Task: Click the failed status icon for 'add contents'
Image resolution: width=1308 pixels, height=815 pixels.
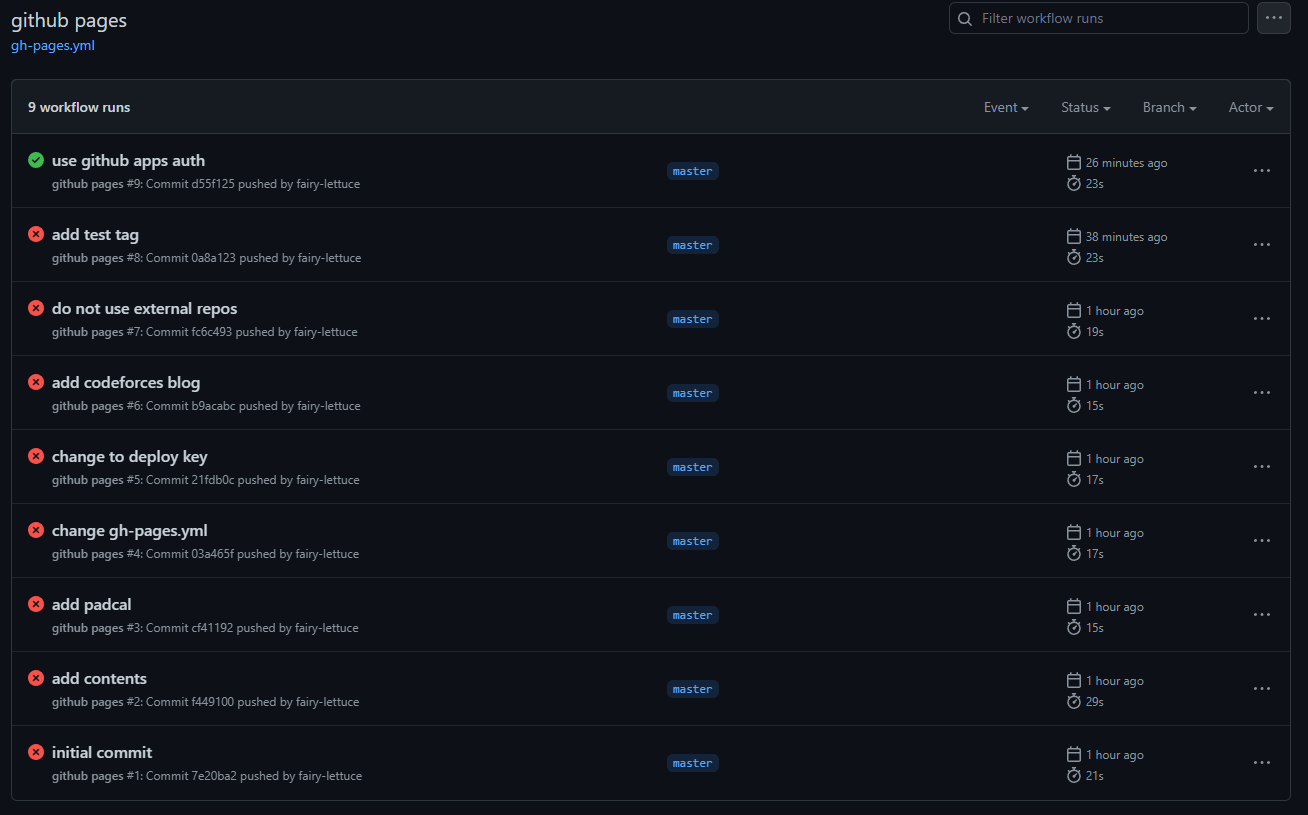Action: pyautogui.click(x=36, y=678)
